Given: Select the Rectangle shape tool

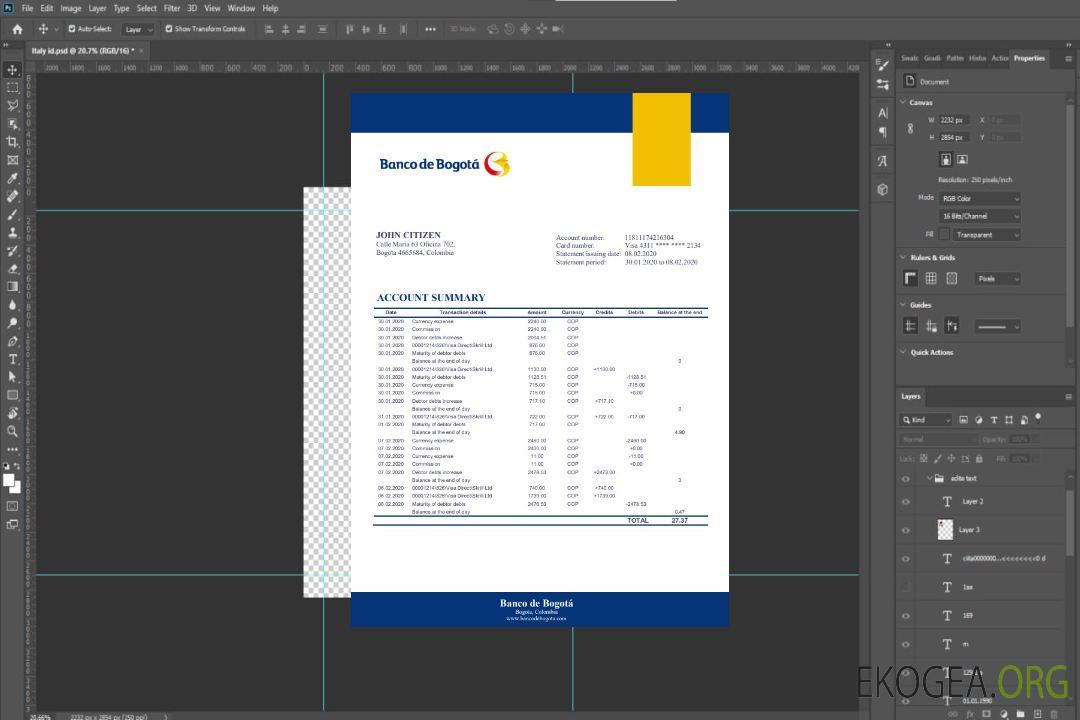Looking at the screenshot, I should click(12, 395).
